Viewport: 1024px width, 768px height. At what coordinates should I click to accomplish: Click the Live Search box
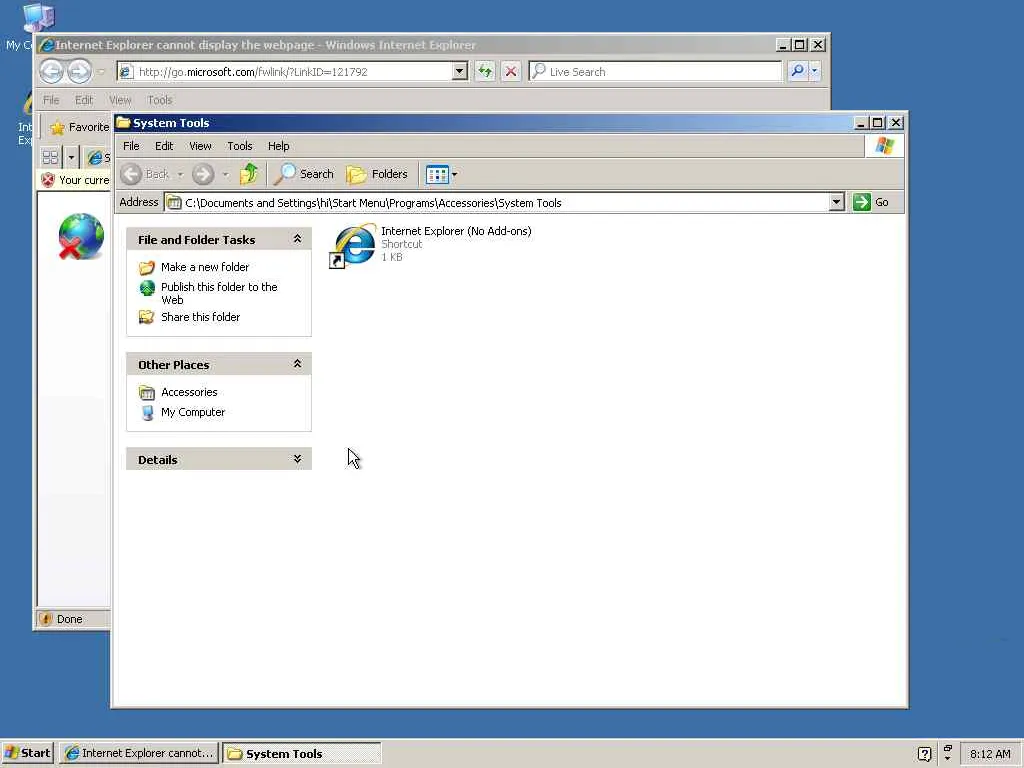(655, 71)
